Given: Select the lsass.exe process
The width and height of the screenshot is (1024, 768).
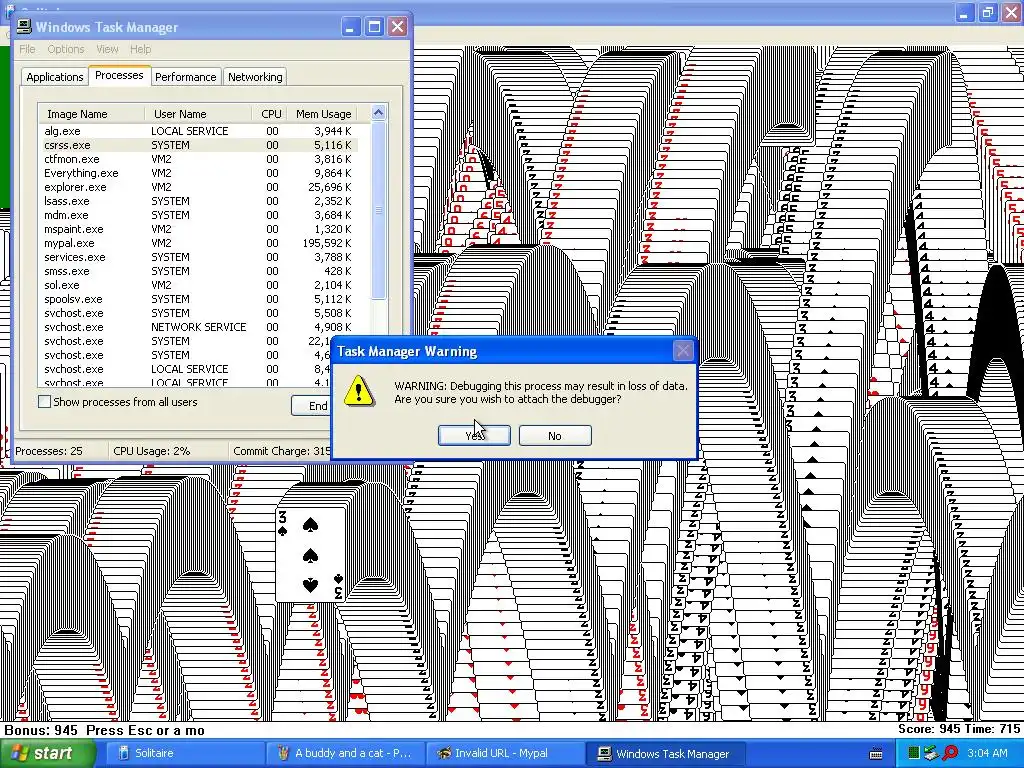Looking at the screenshot, I should tap(198, 201).
